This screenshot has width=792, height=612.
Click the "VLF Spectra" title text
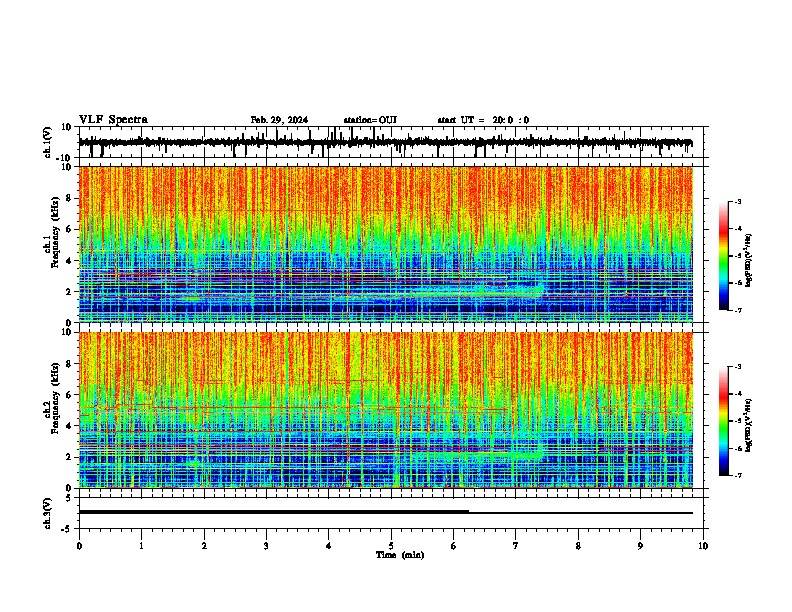pyautogui.click(x=113, y=120)
